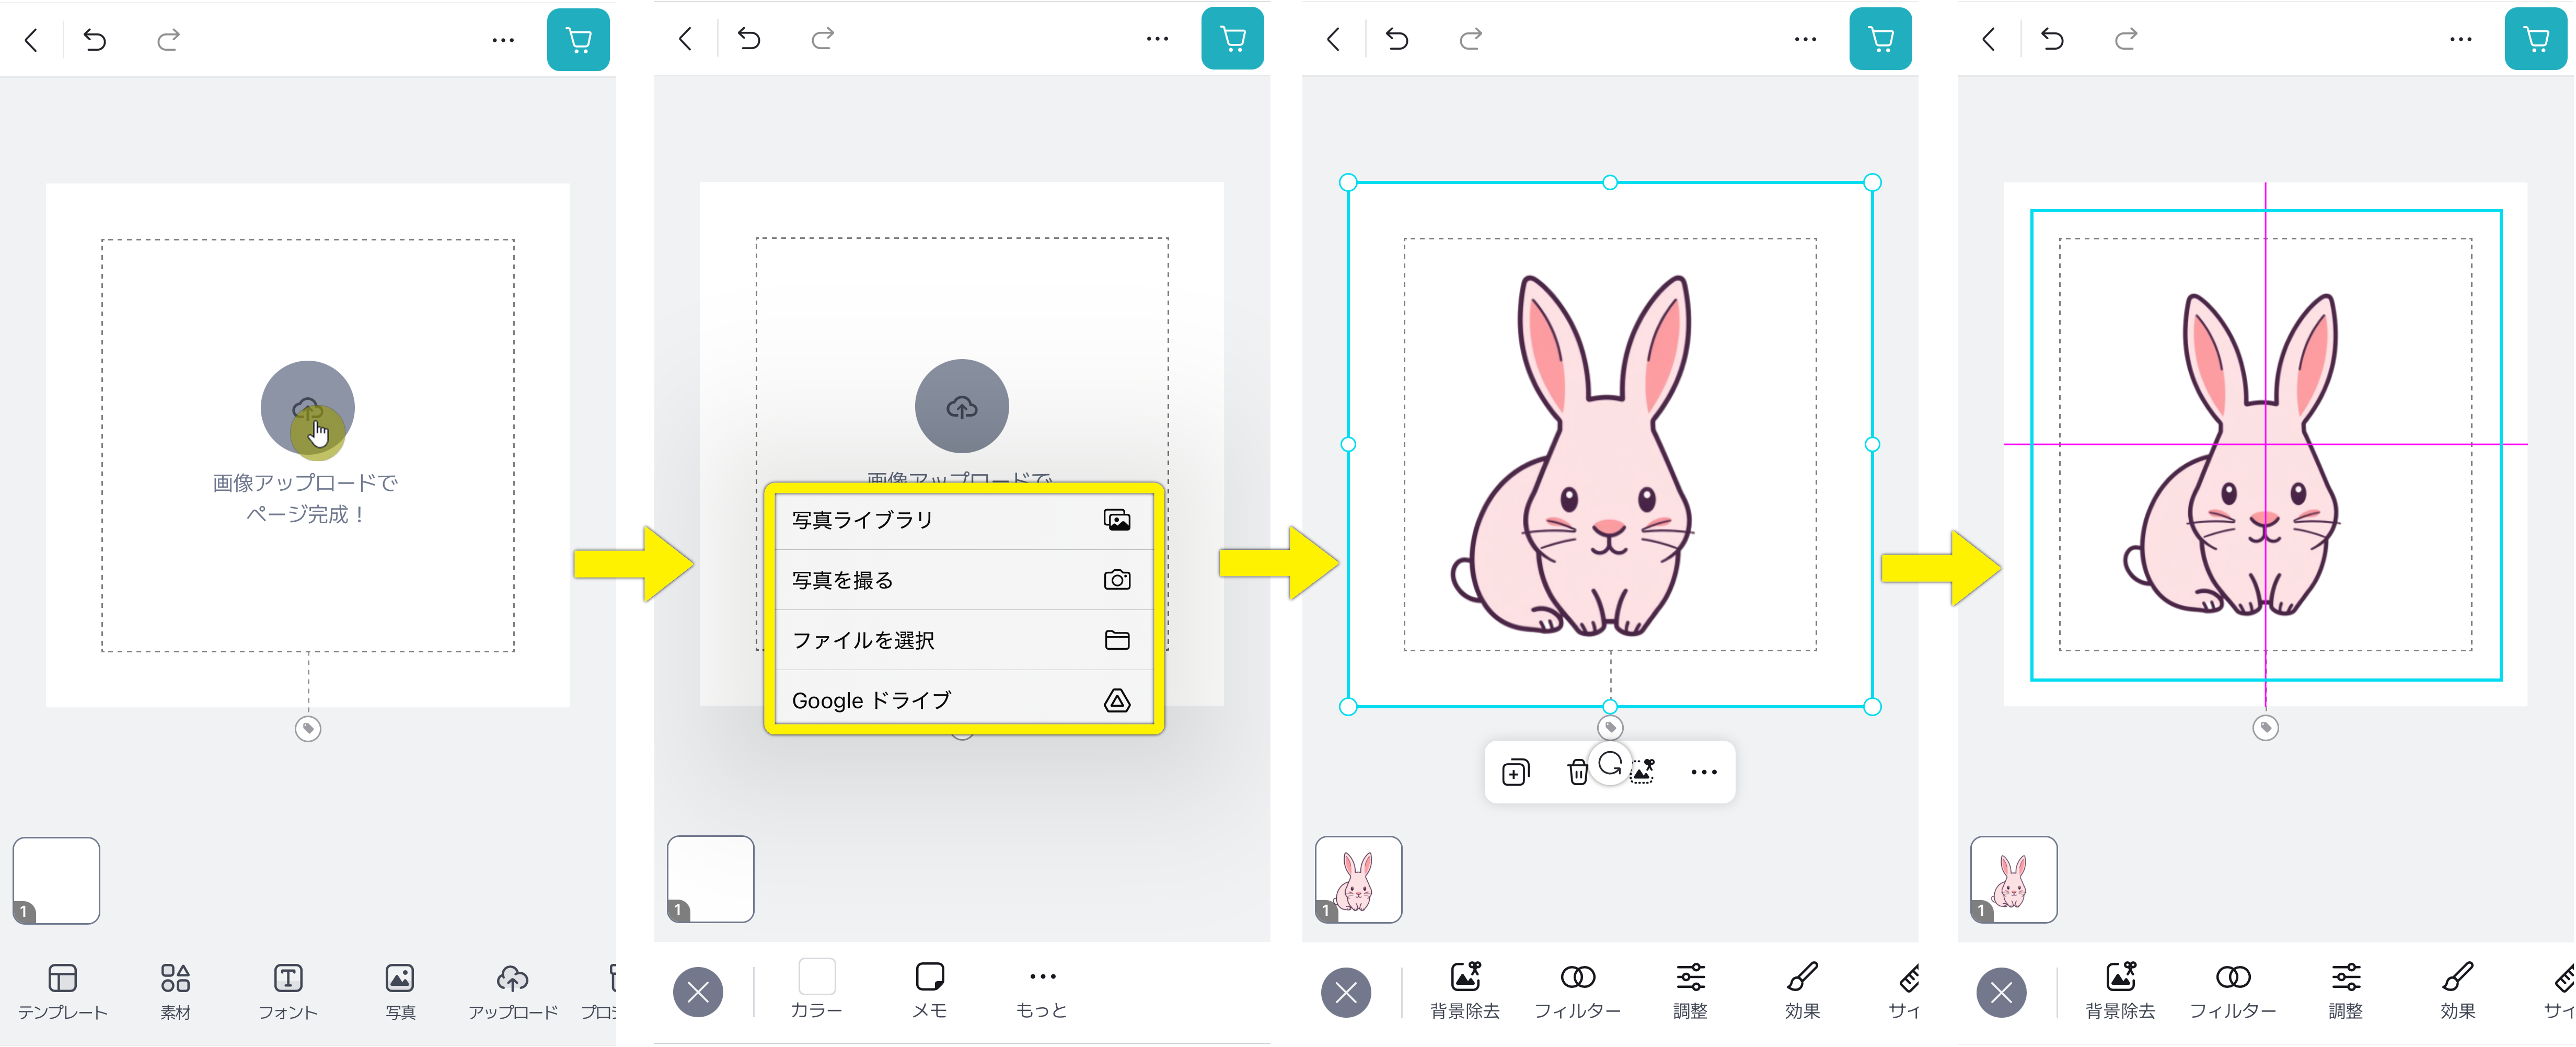
Task: Tap もっと in the second screen toolbar
Action: click(x=1042, y=989)
